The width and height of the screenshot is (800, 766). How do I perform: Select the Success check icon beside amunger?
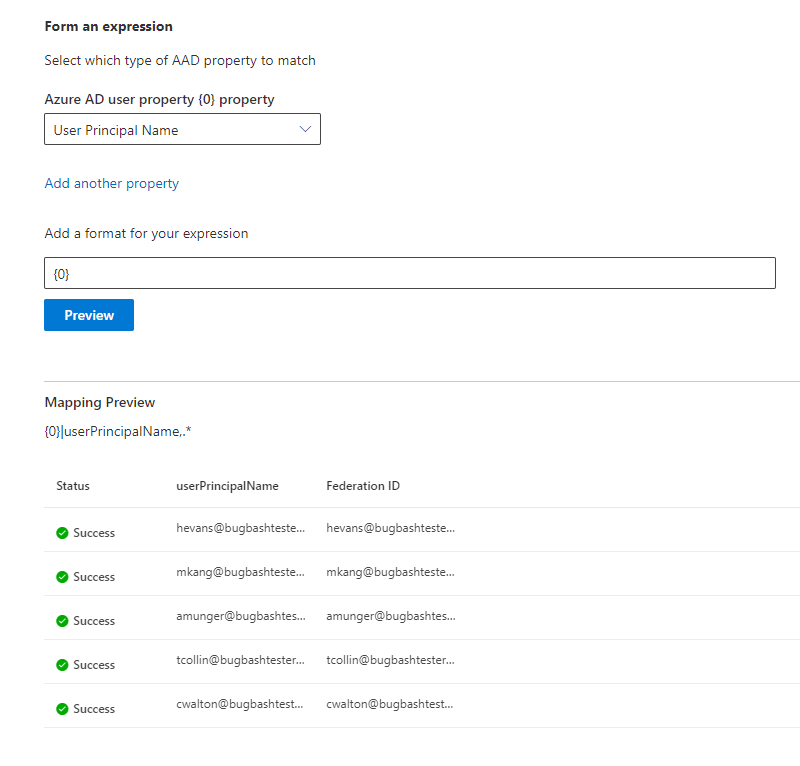pos(61,620)
